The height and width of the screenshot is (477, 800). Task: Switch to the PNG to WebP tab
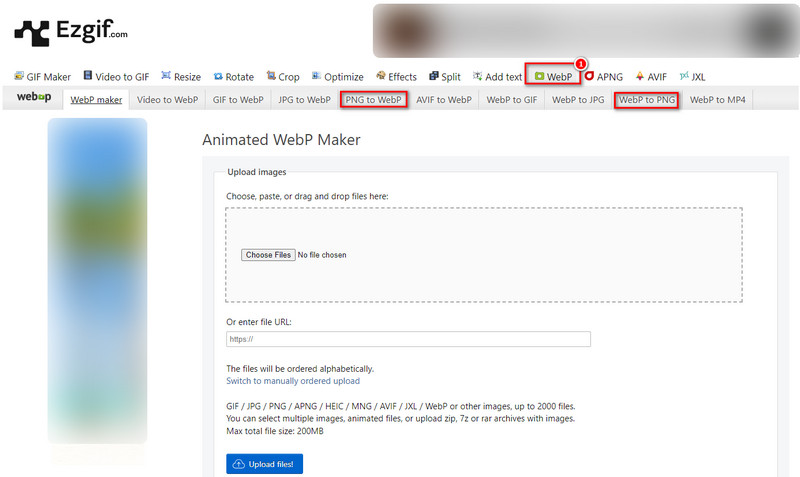tap(373, 100)
